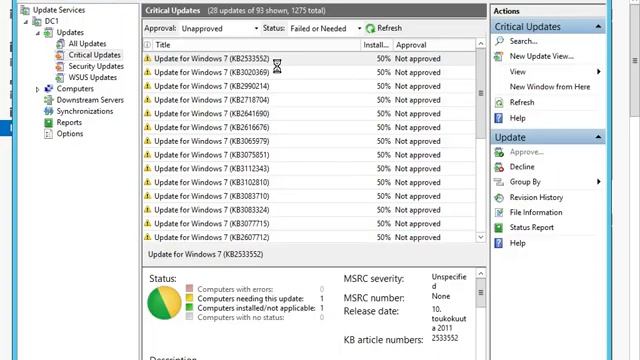Click the update list scroll-down arrow
Viewport: 640px width, 360px height.
[x=481, y=237]
